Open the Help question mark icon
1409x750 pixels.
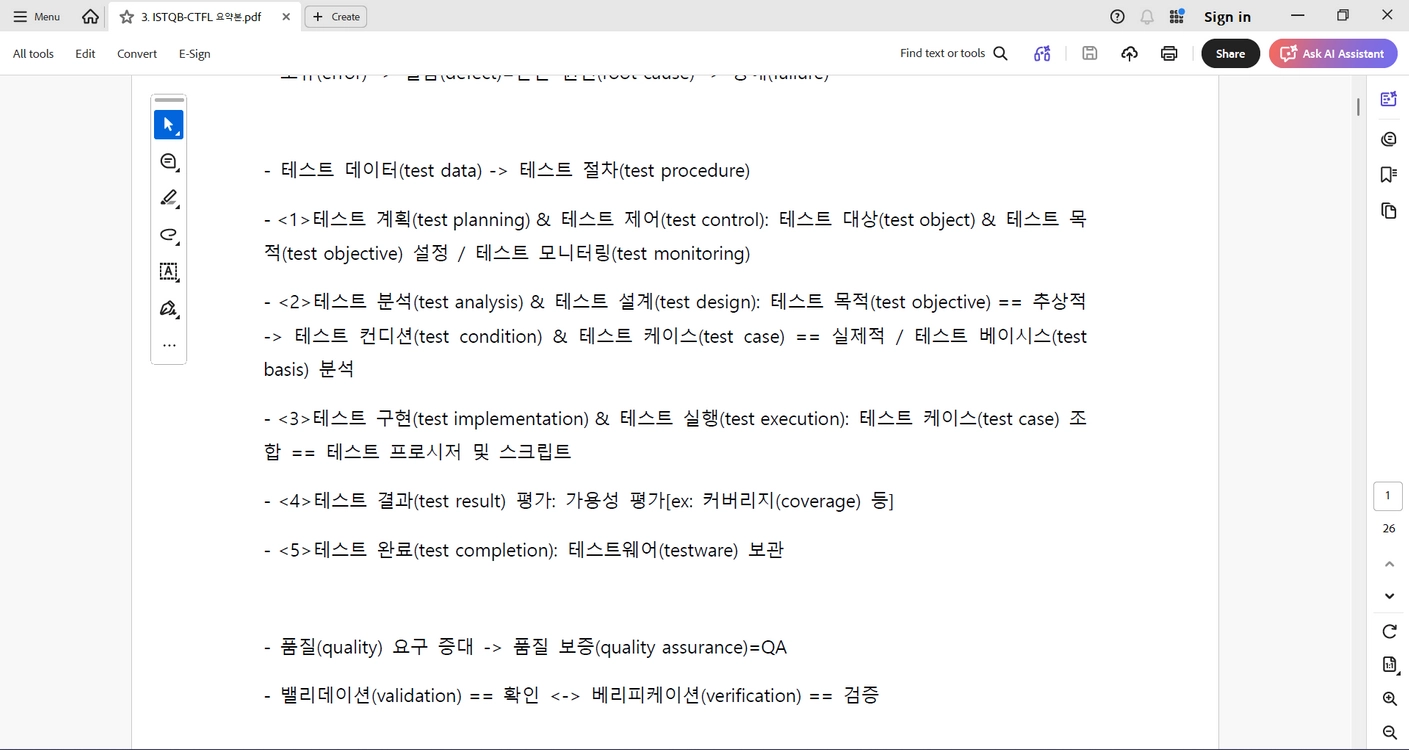point(1118,17)
